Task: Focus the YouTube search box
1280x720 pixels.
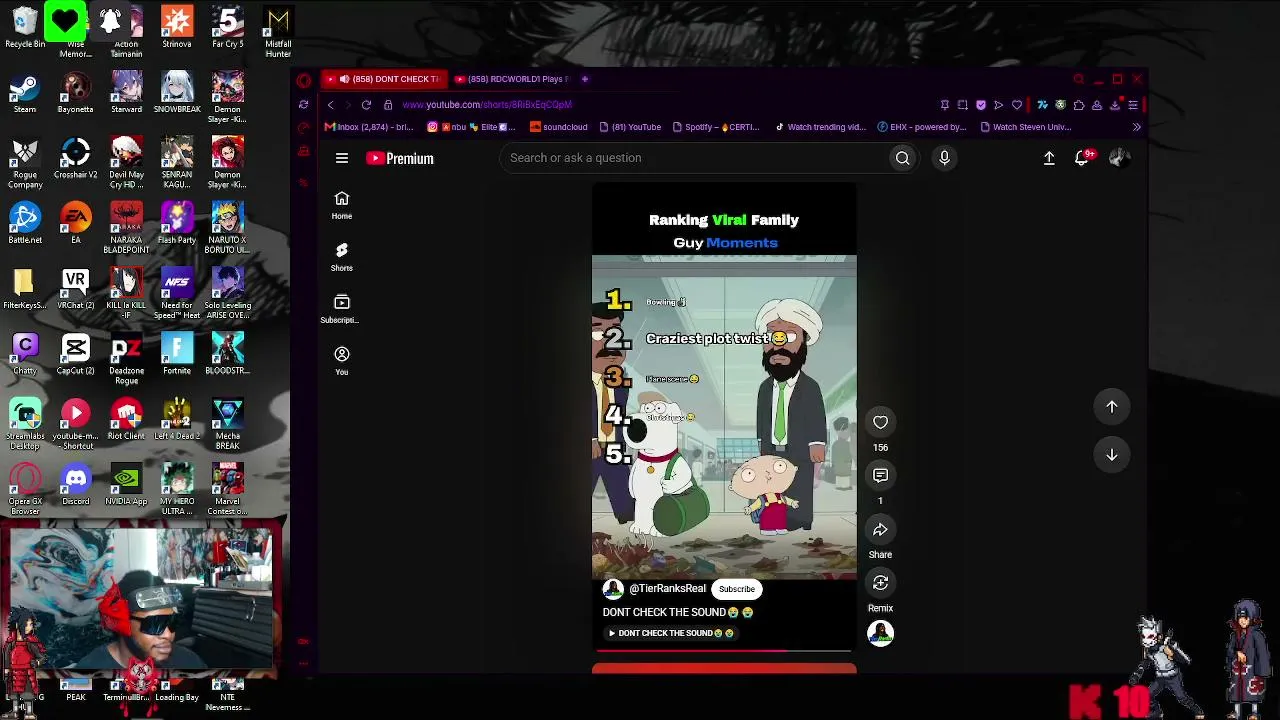Action: coord(695,158)
